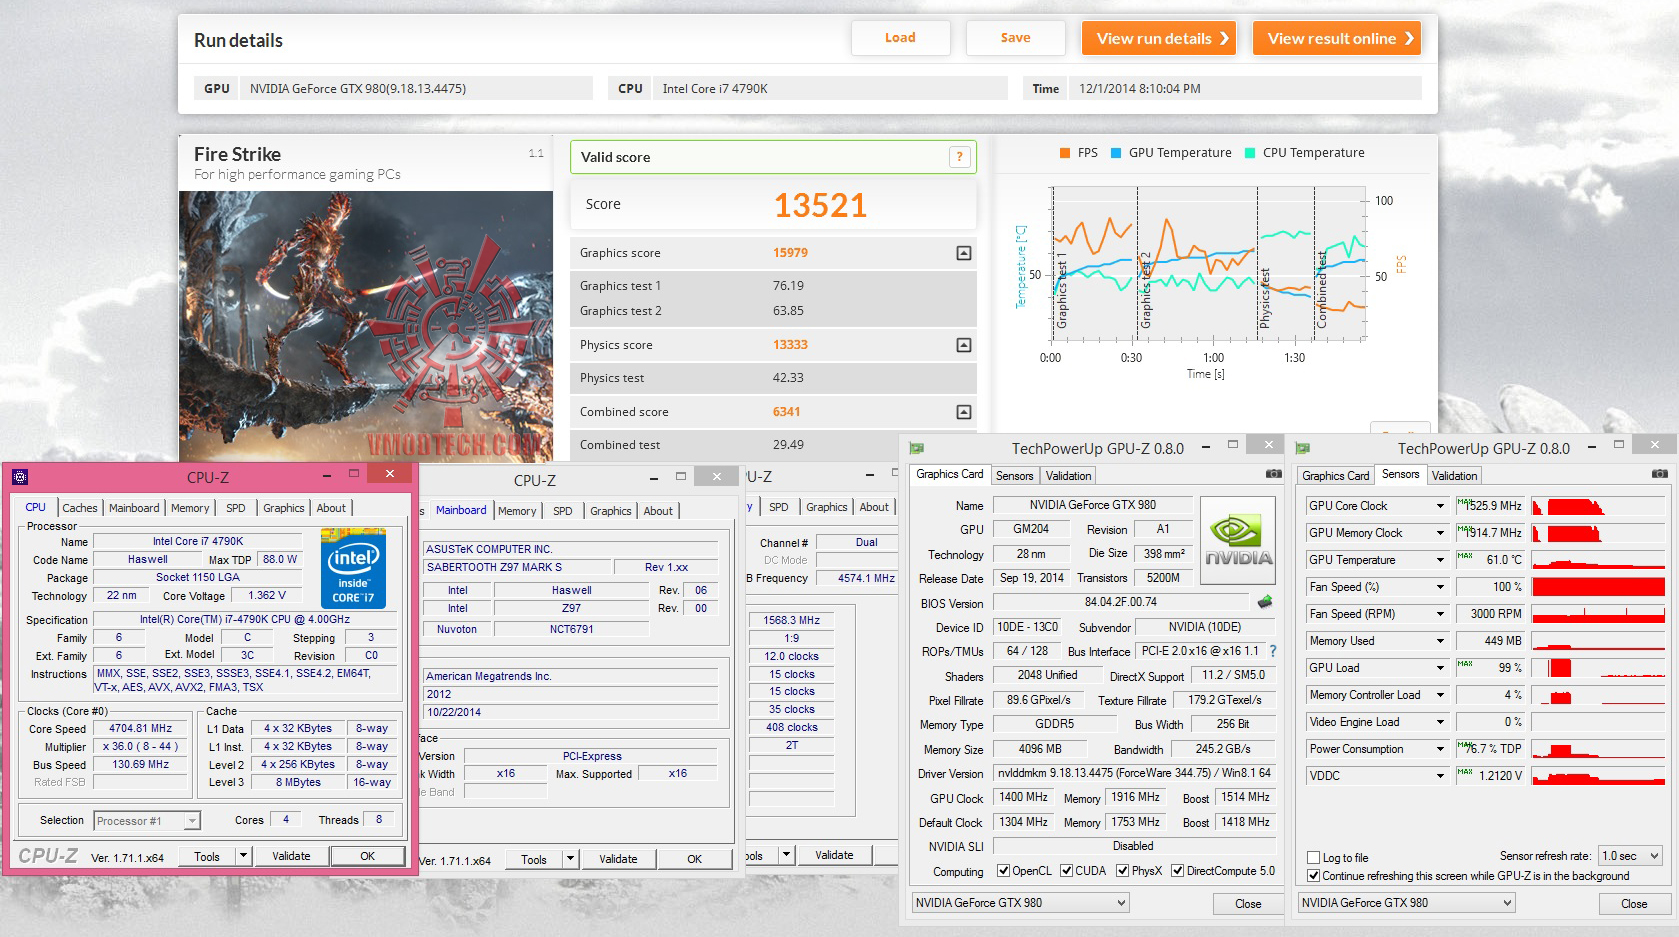Click Validate in the pink CPU-Z window
The height and width of the screenshot is (937, 1679).
point(291,856)
